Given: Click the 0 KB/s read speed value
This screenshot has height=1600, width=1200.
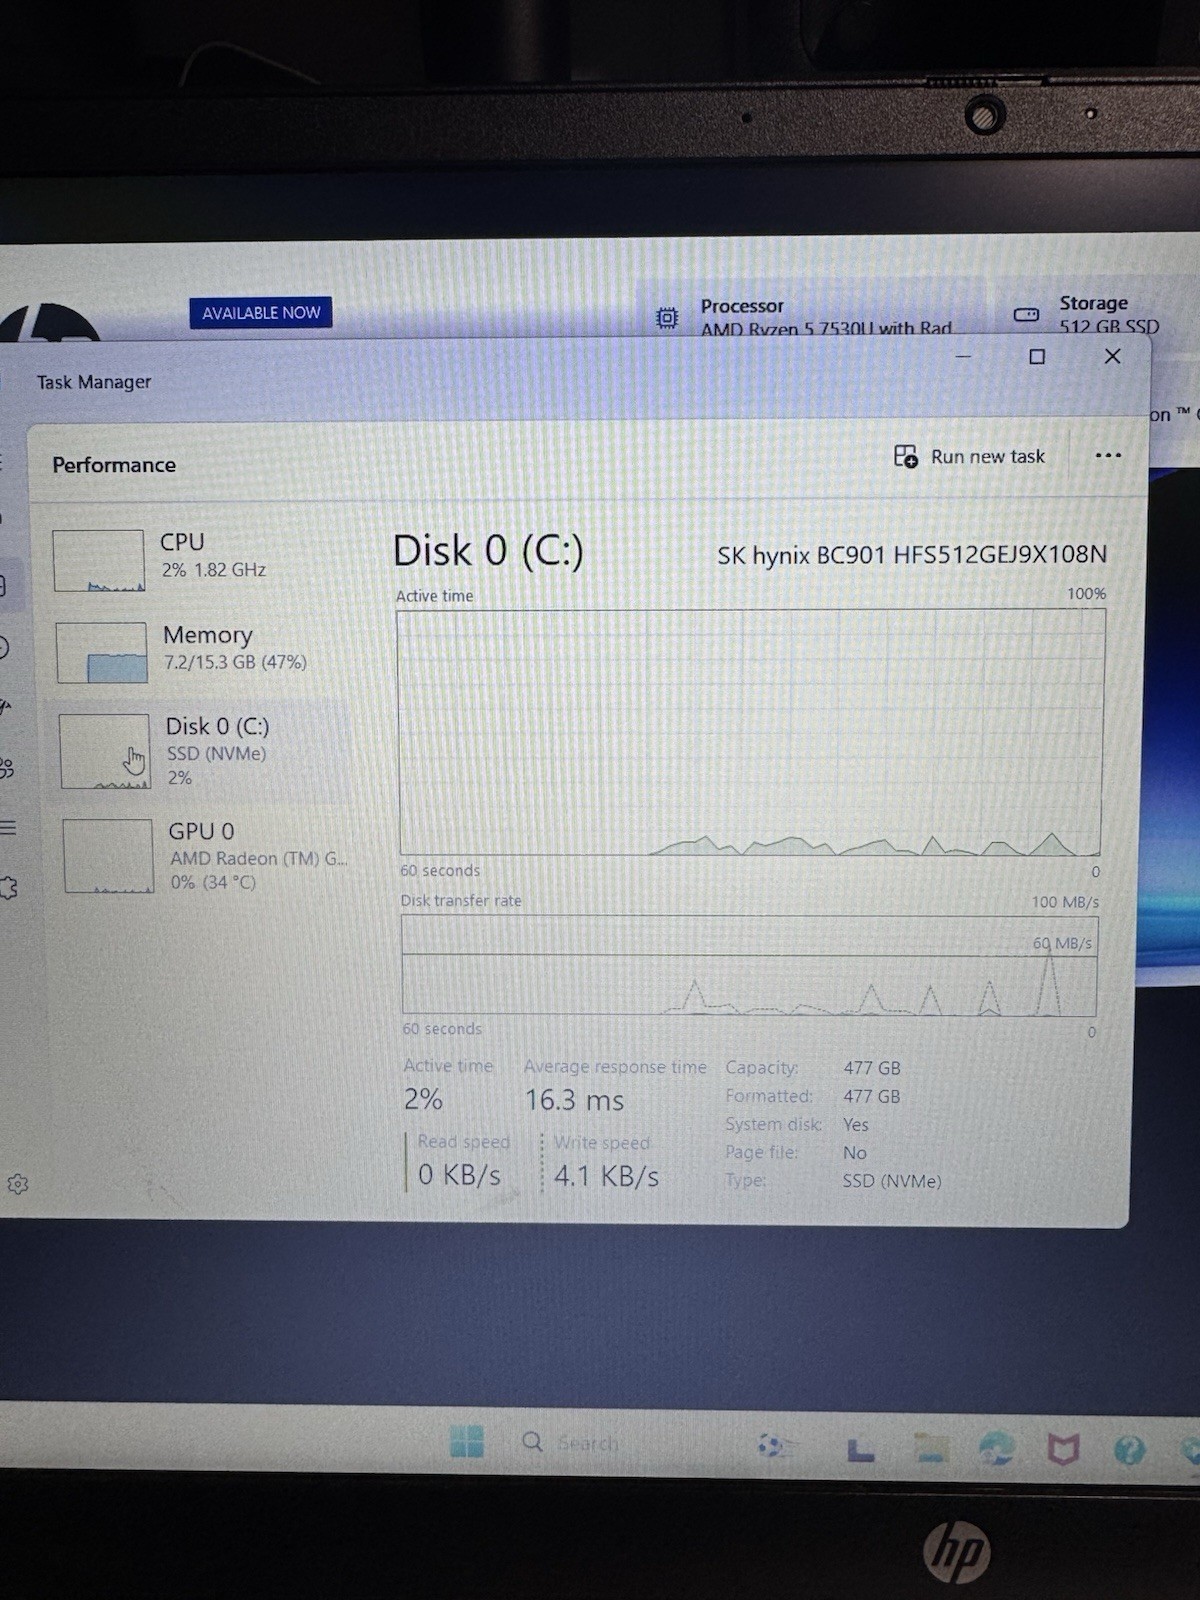Looking at the screenshot, I should (459, 1175).
